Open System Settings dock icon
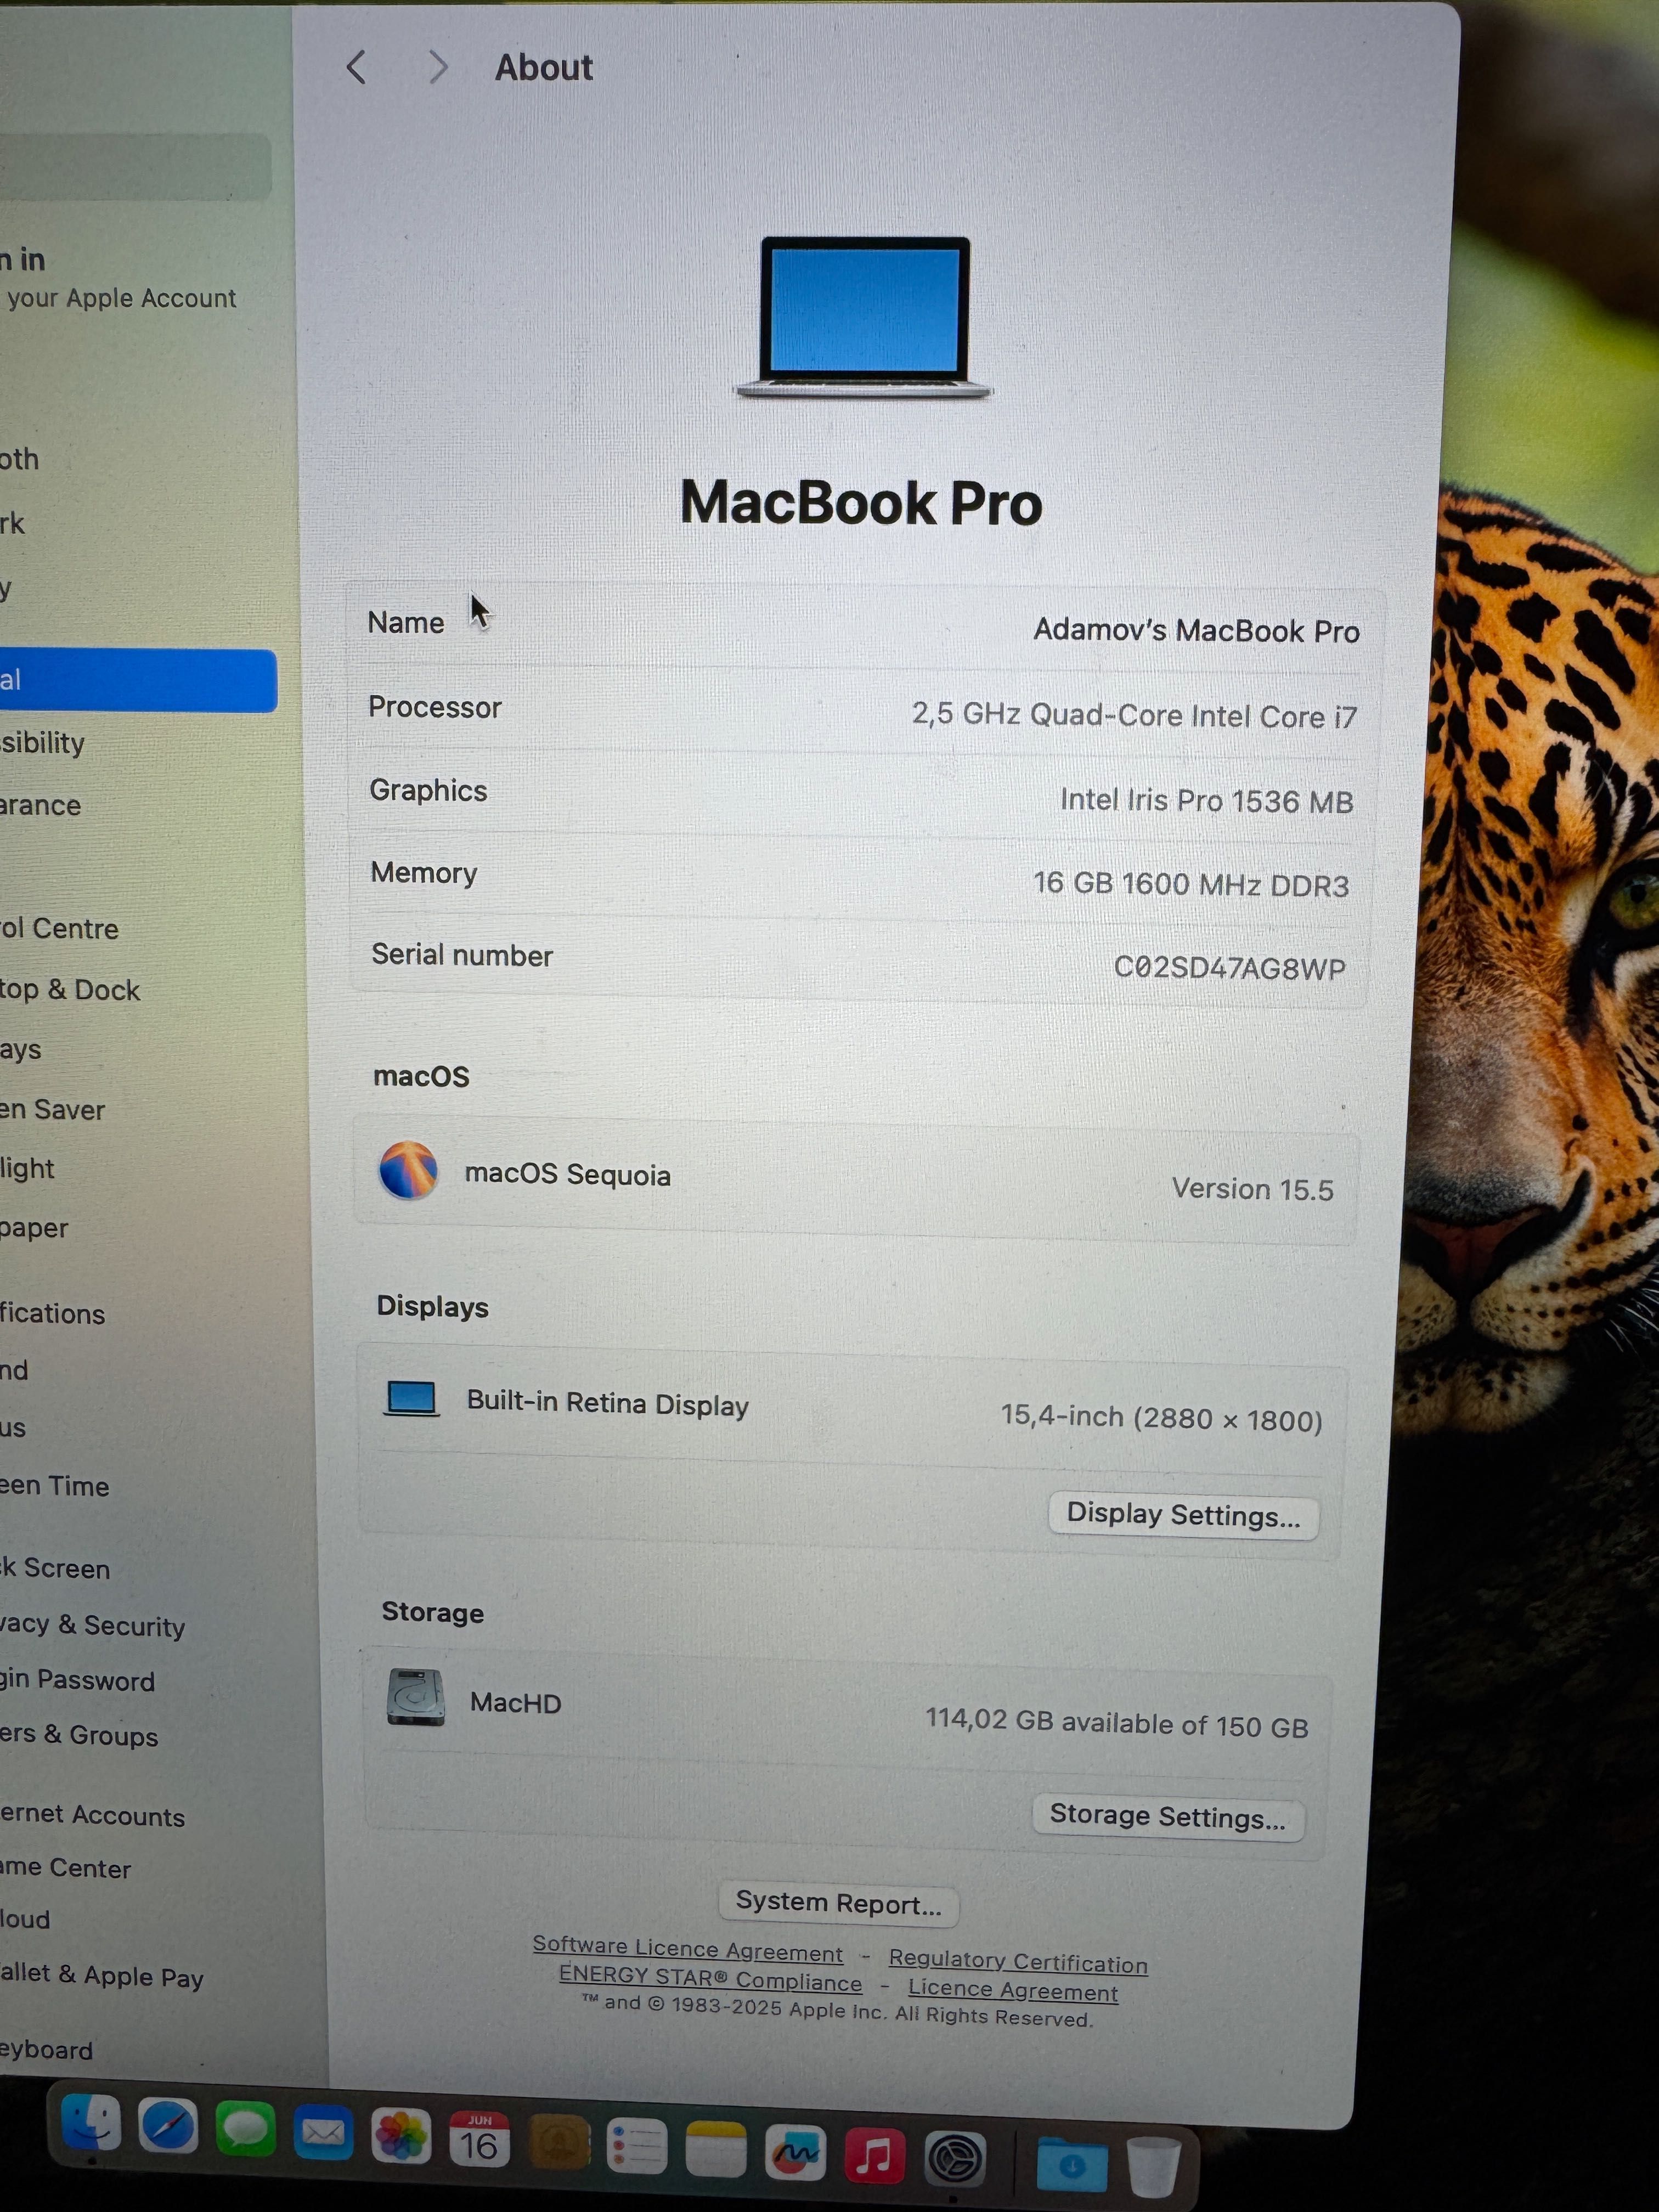This screenshot has height=2212, width=1659. [954, 2159]
